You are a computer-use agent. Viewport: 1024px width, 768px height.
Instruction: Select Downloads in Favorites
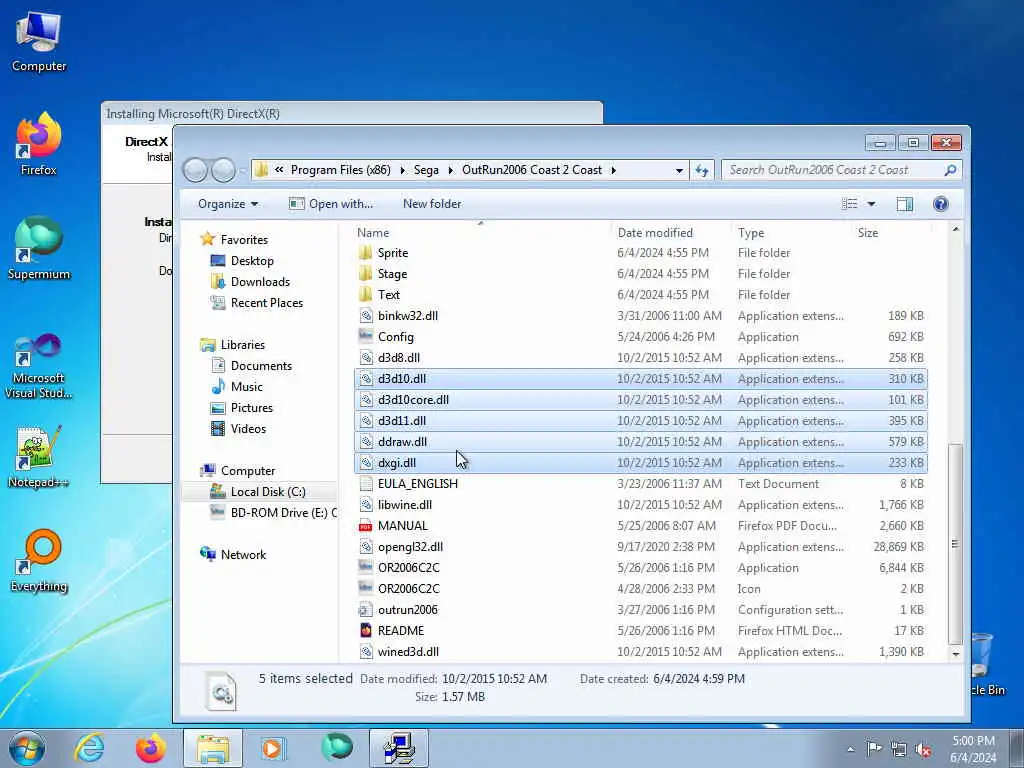click(260, 281)
